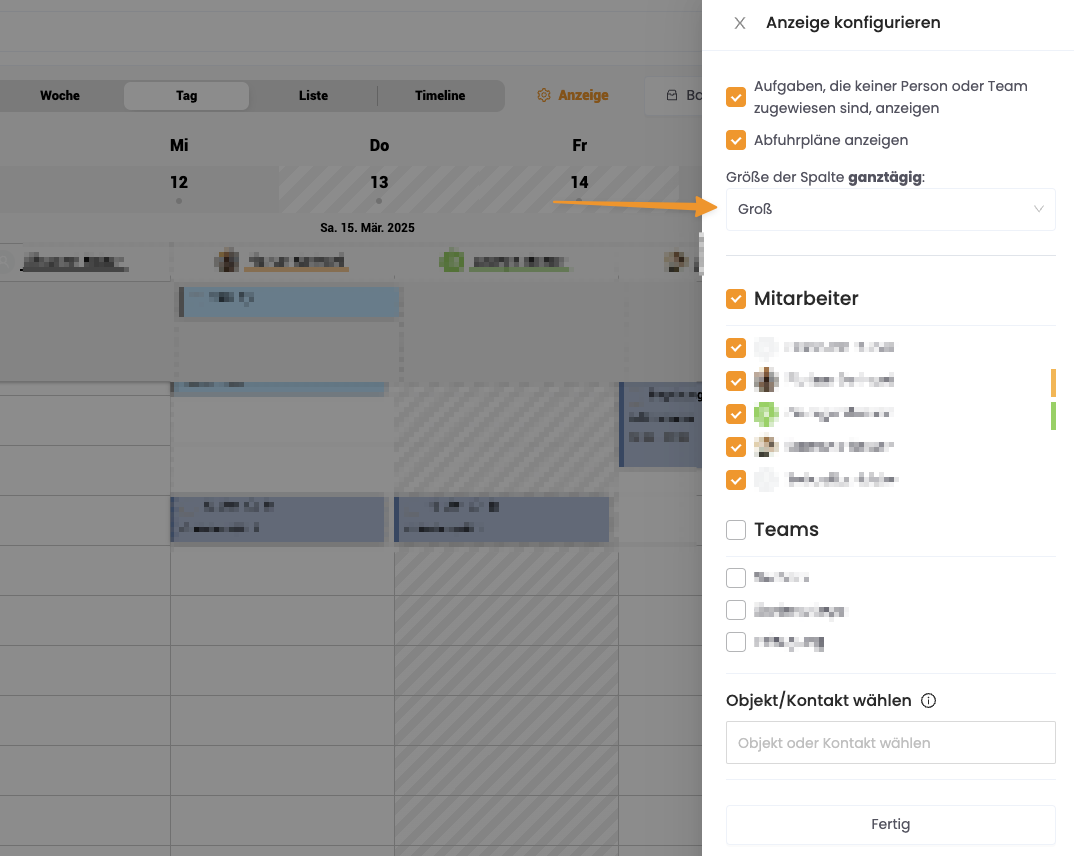Click the second employee's photo avatar
1074x856 pixels.
766,380
